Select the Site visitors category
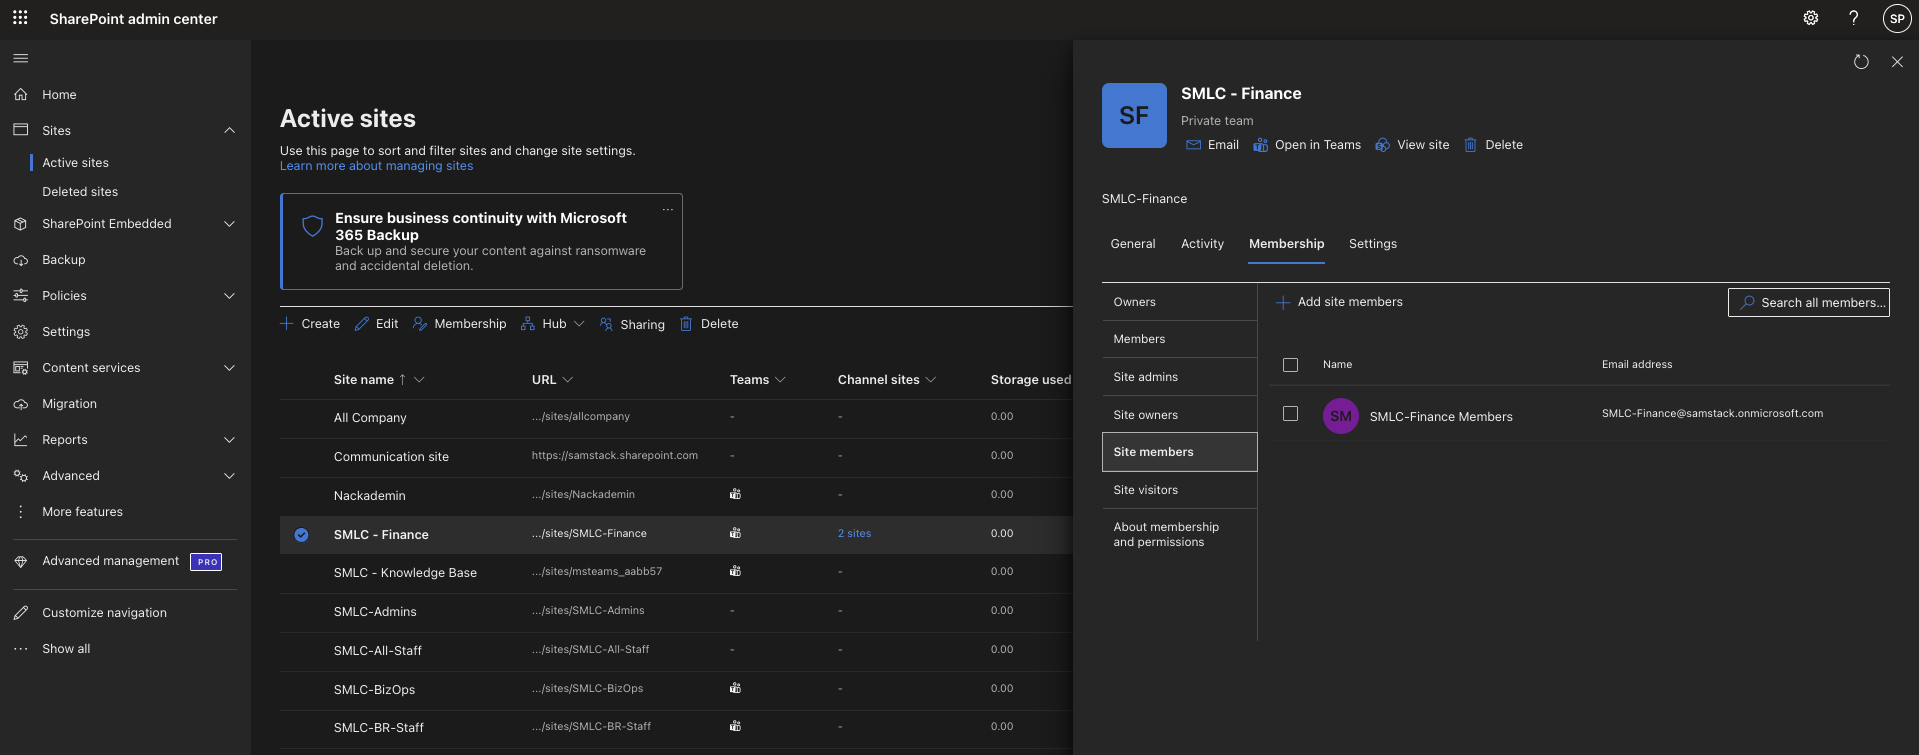The image size is (1919, 755). coord(1179,490)
